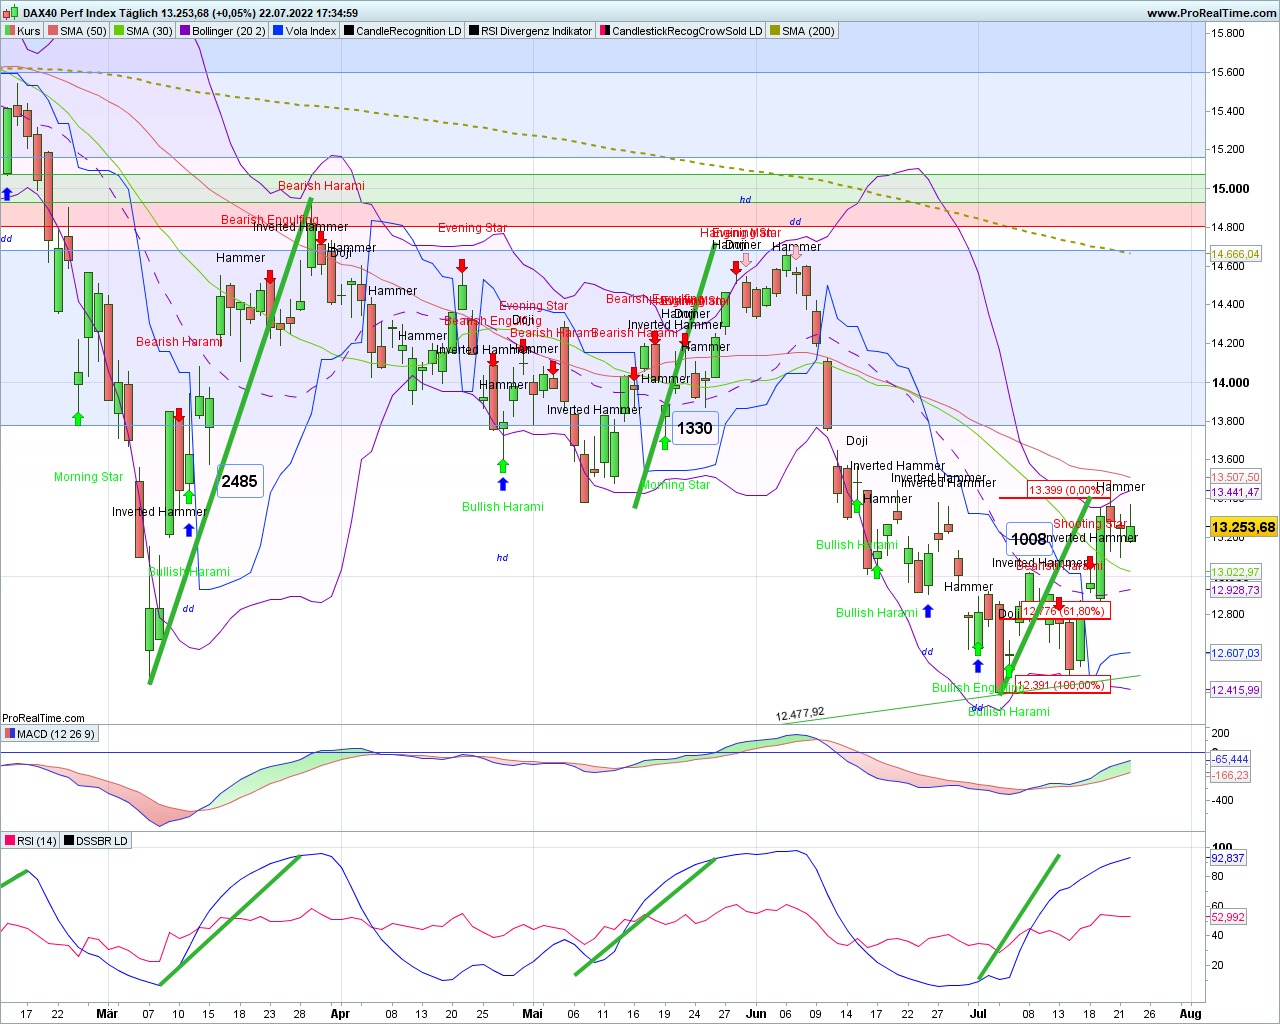The height and width of the screenshot is (1024, 1280).
Task: Click the CandlestickRecogCrowSold LD legend icon
Action: click(601, 30)
